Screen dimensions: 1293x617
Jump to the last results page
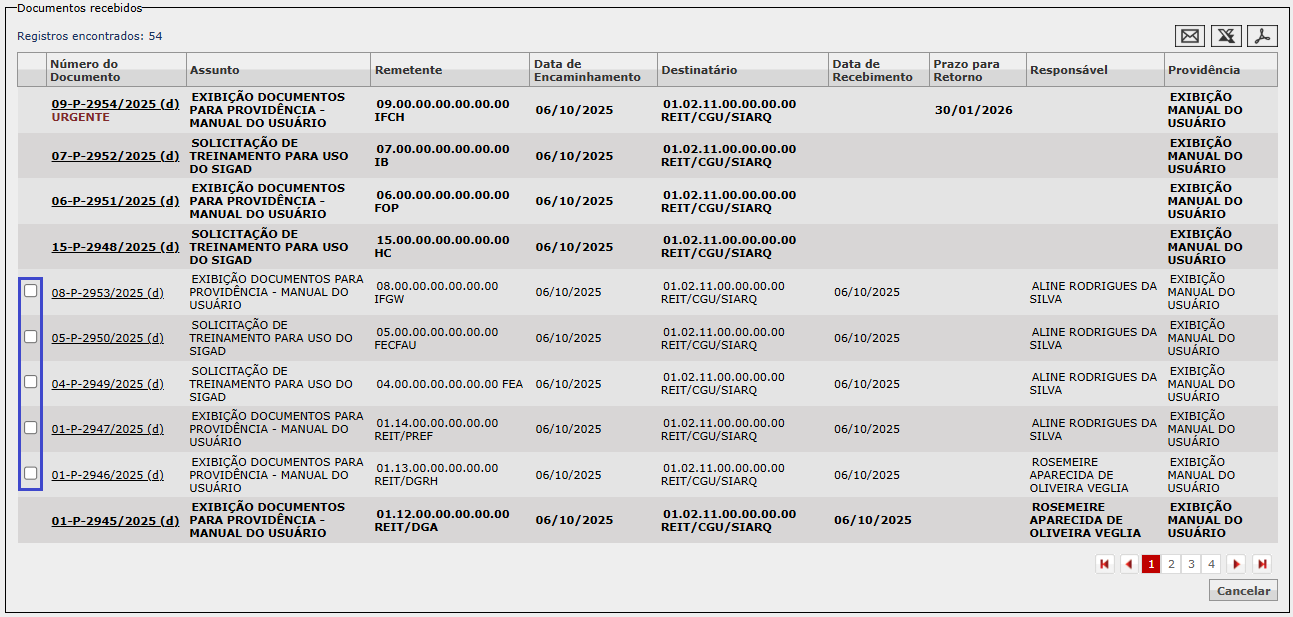tap(1262, 564)
